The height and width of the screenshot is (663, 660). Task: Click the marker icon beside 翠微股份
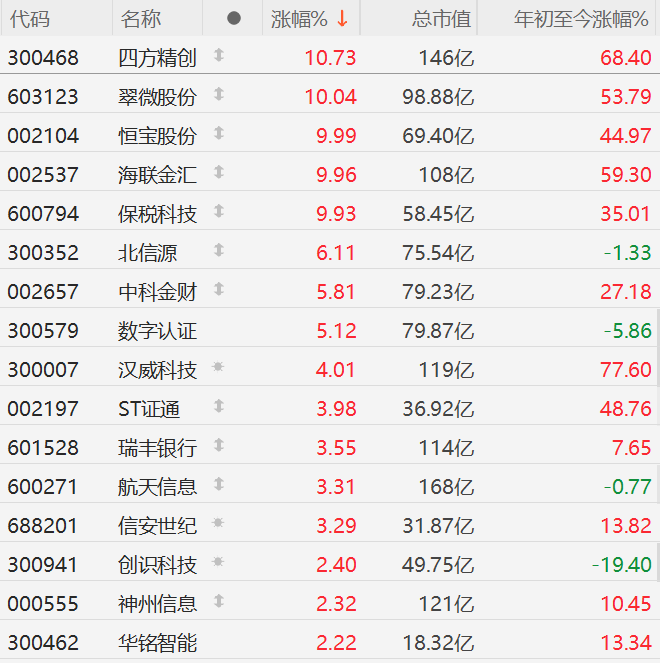[219, 94]
